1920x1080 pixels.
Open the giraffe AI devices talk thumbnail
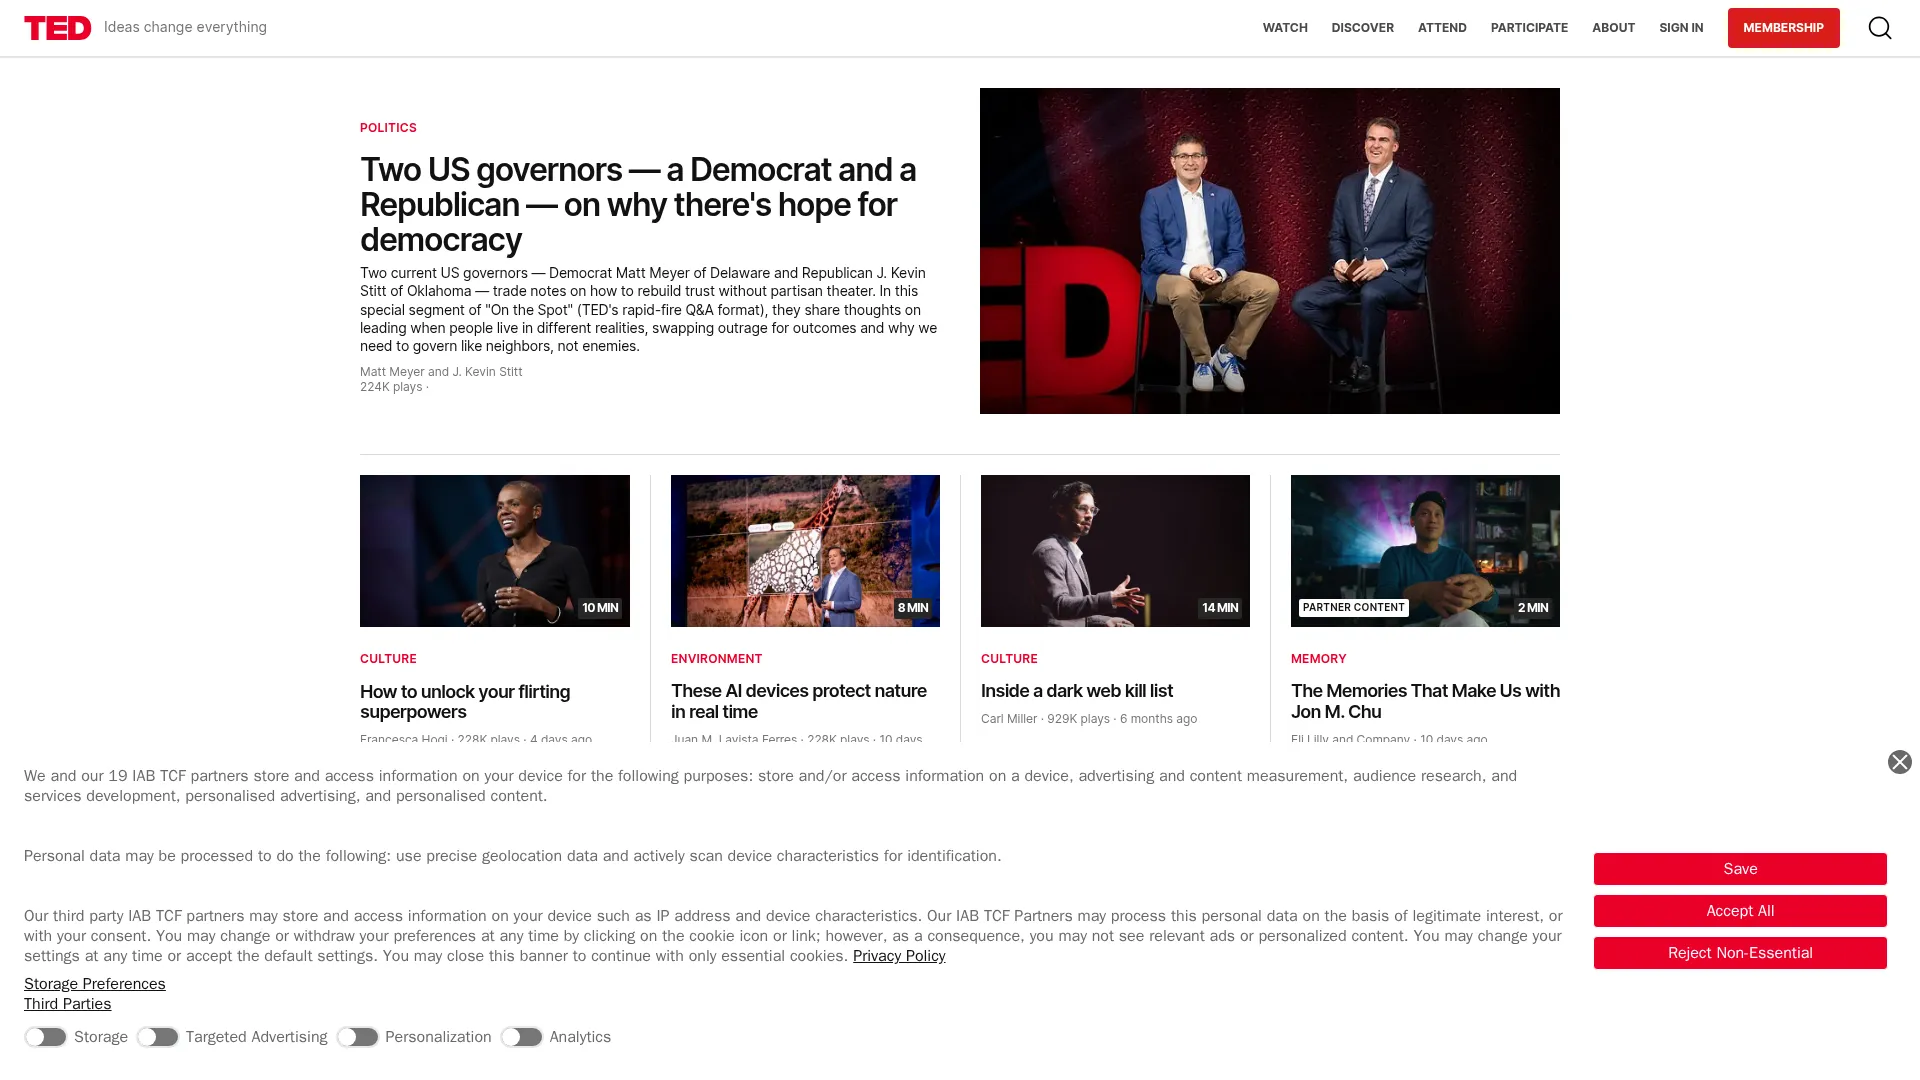[805, 551]
